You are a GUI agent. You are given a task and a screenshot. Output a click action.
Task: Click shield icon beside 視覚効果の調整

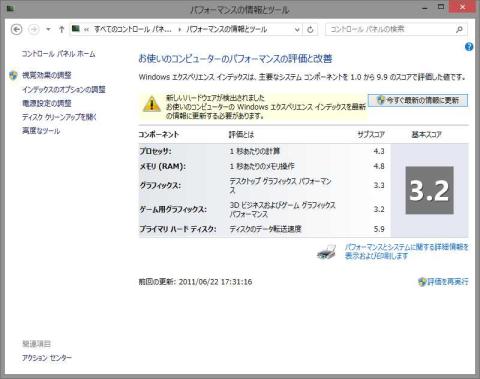13,75
